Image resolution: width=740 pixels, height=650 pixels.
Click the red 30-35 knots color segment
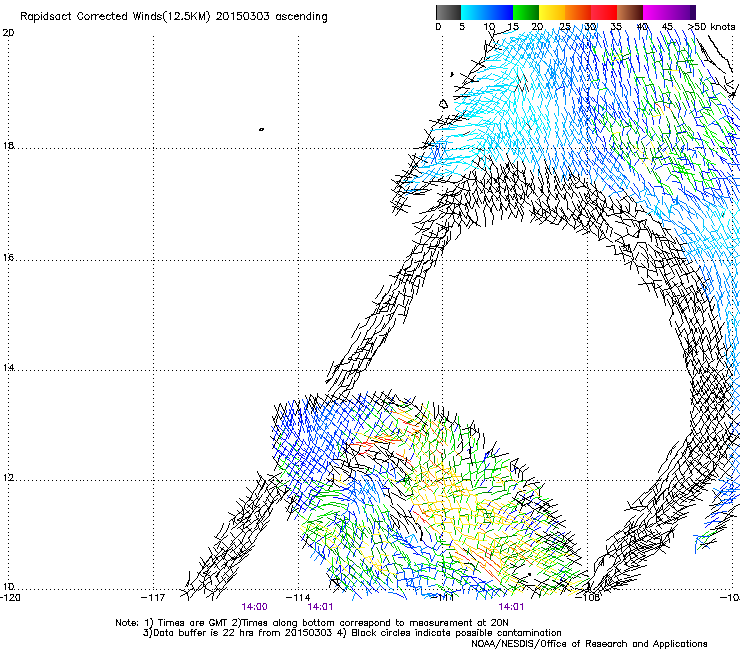tap(604, 12)
